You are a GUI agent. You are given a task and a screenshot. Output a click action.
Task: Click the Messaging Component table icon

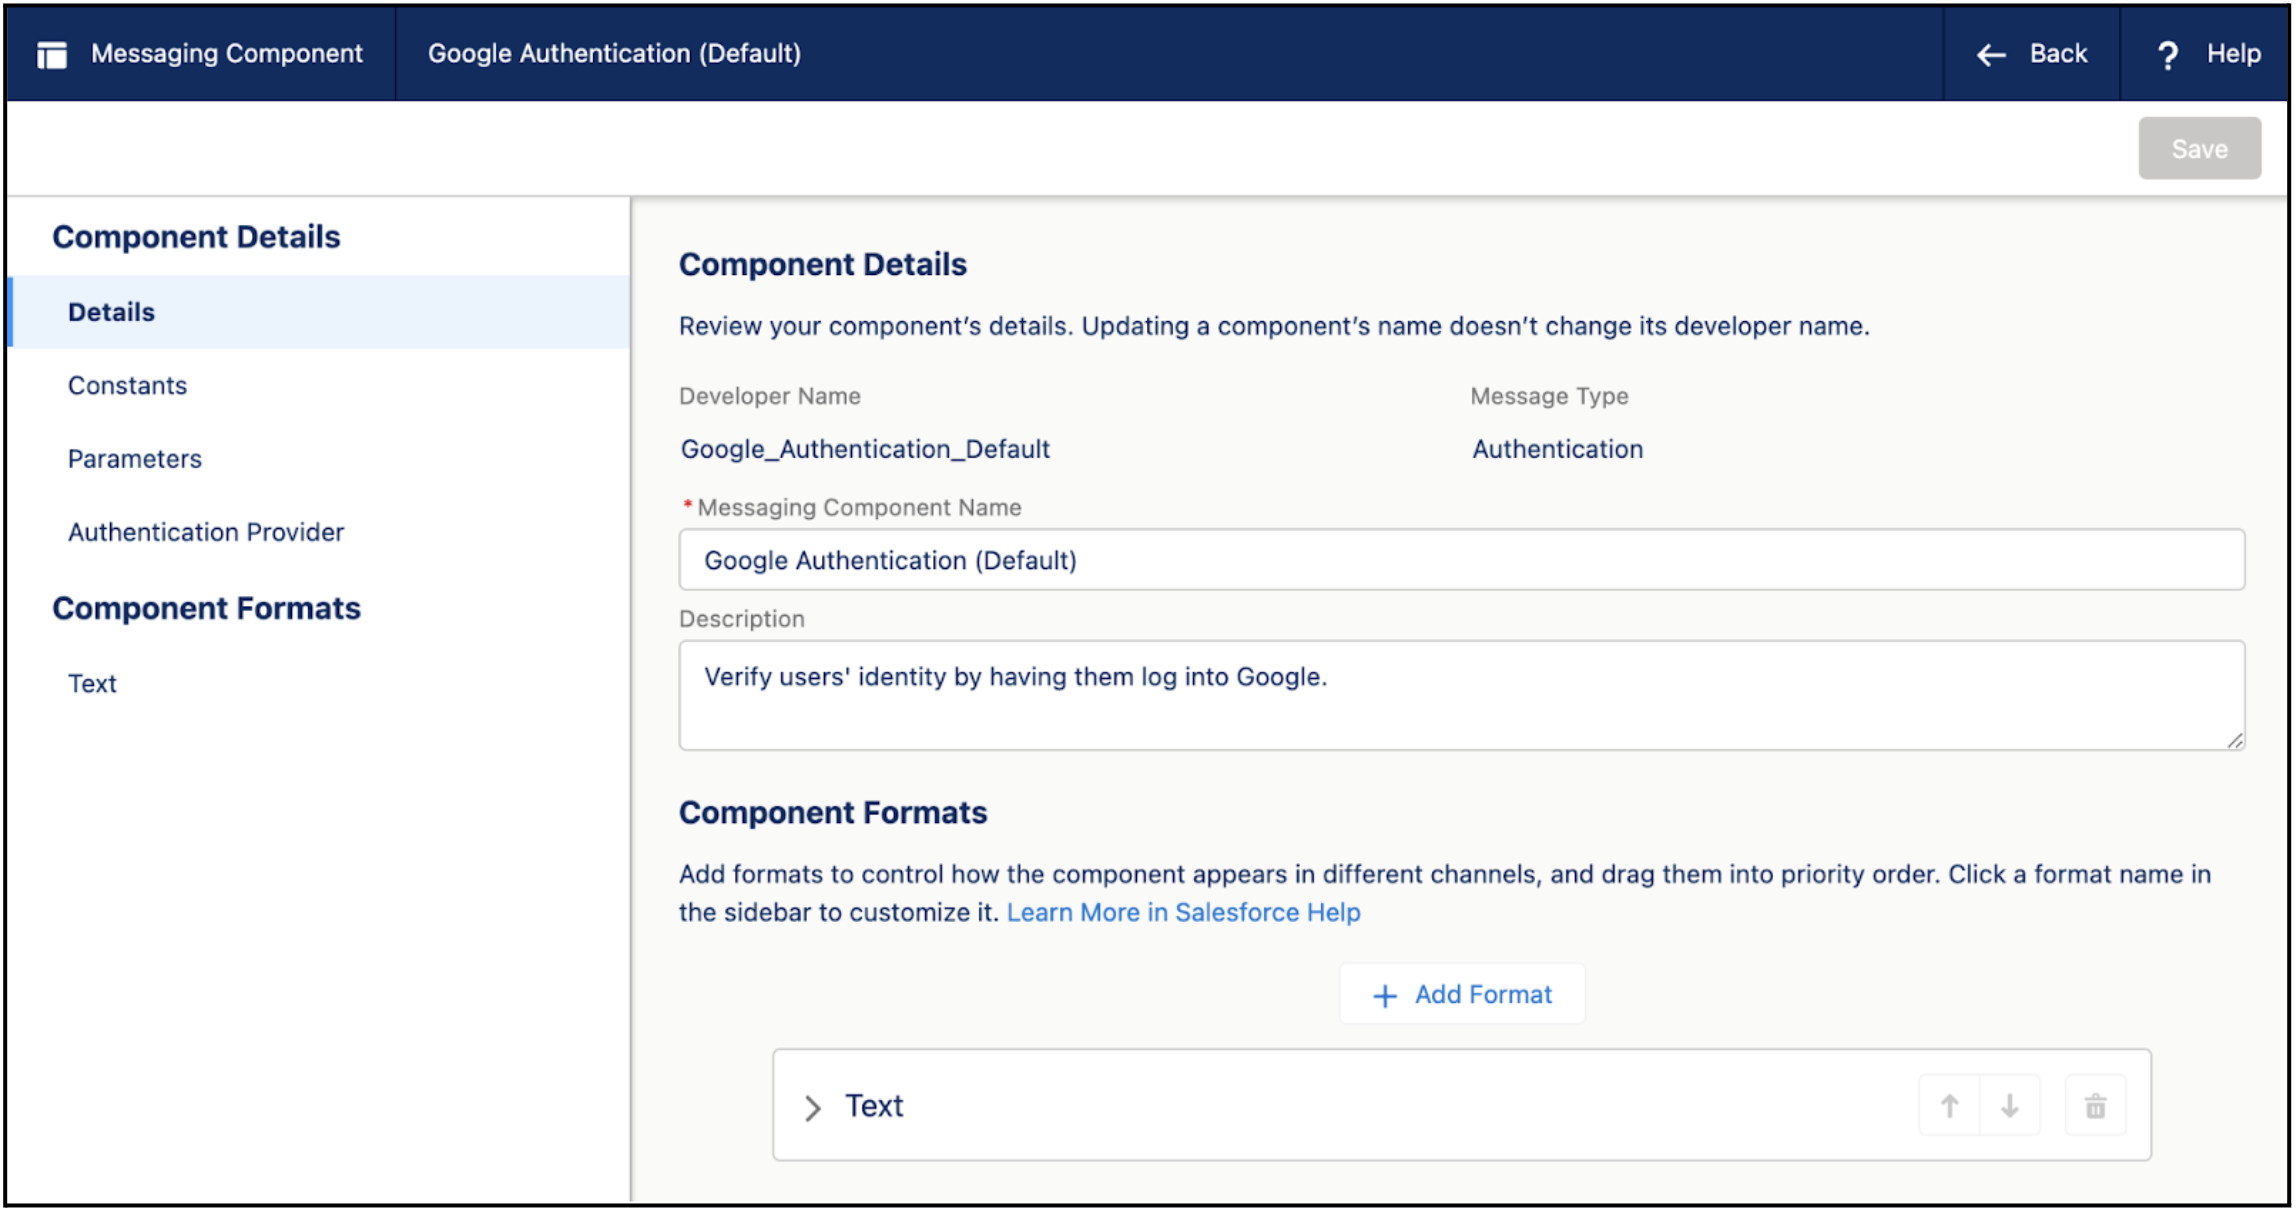(x=52, y=55)
